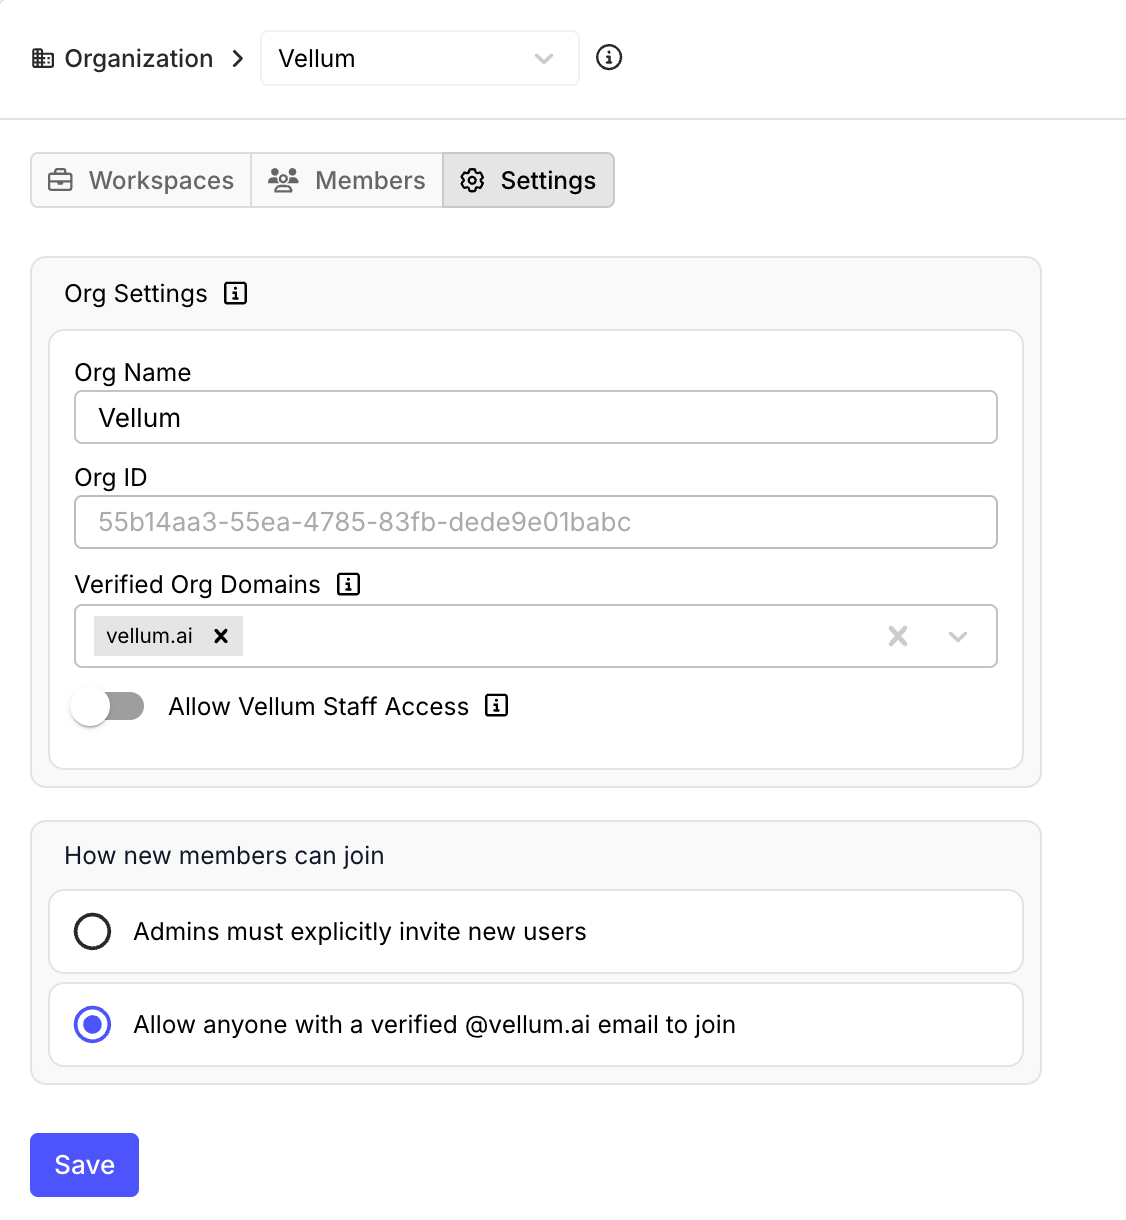Toggle Allow Vellum Staff Access switch
This screenshot has height=1220, width=1126.
click(x=108, y=706)
